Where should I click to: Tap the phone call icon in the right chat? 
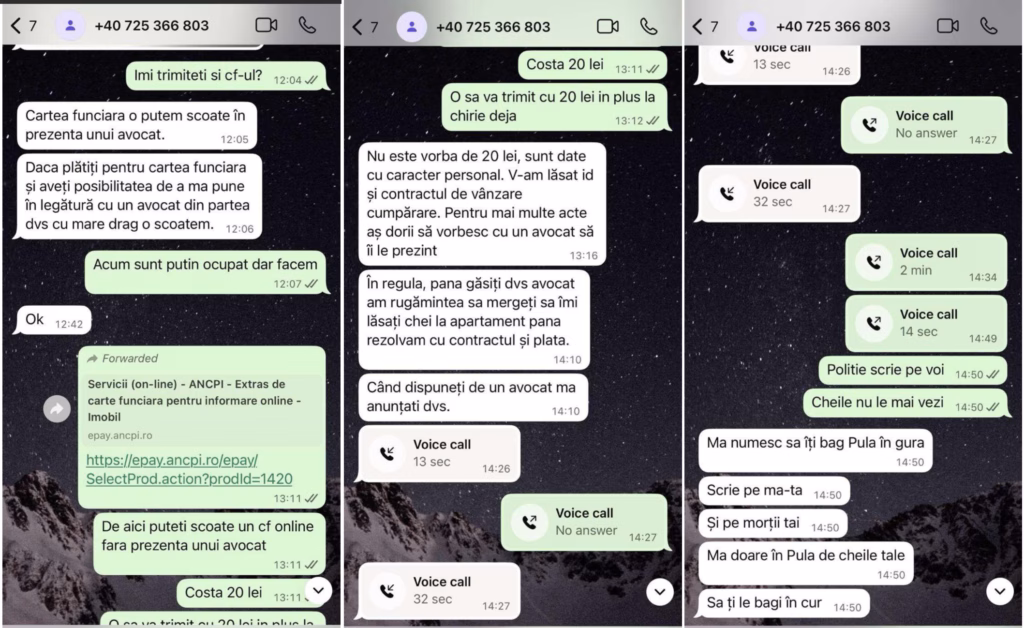pyautogui.click(x=989, y=25)
